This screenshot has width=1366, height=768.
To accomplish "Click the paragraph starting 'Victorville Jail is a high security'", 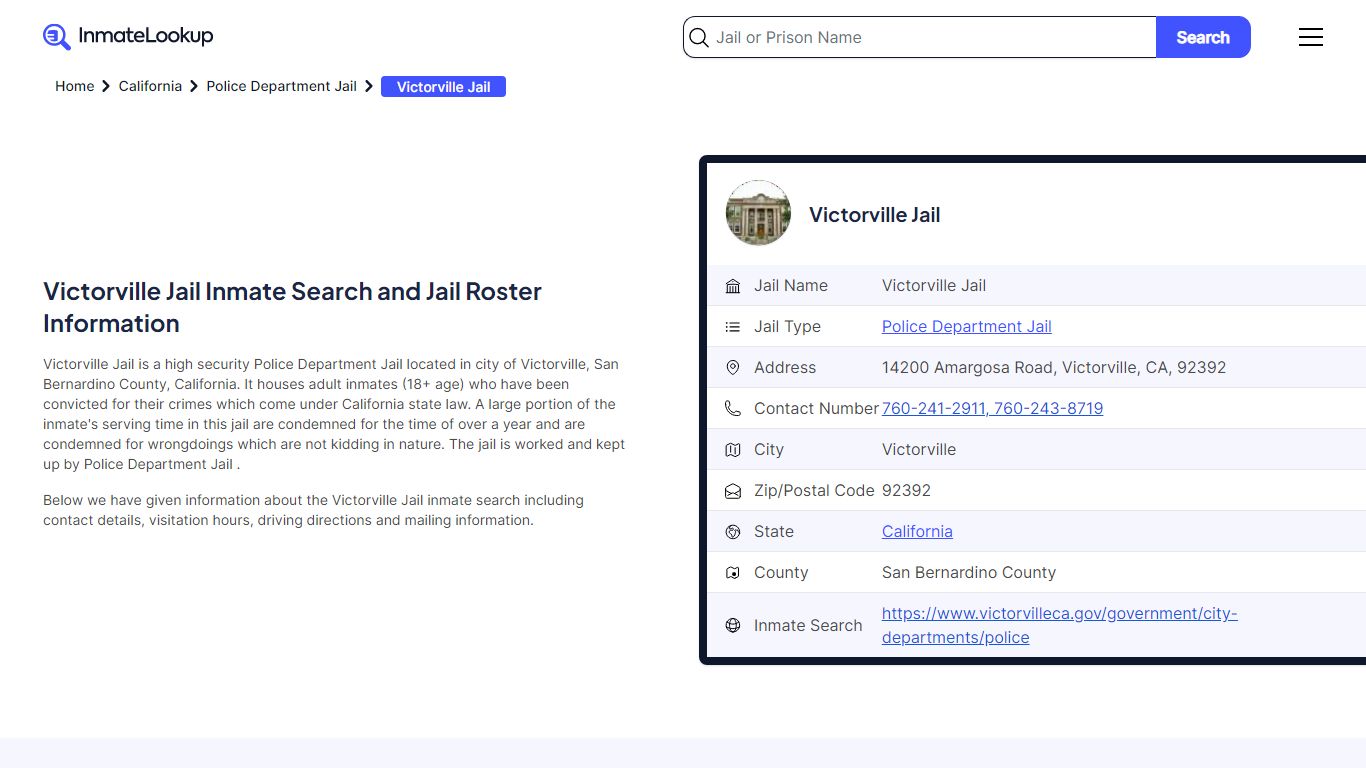I will 334,414.
